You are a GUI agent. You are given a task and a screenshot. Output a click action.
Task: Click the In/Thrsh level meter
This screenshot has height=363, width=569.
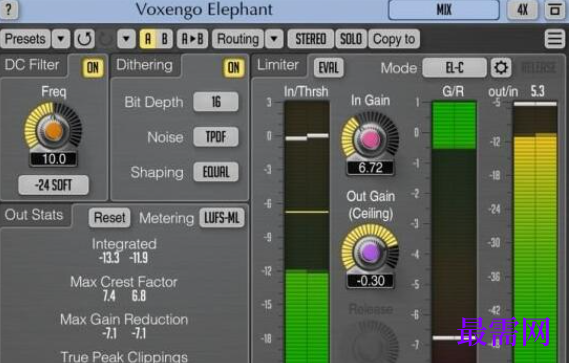click(x=307, y=232)
